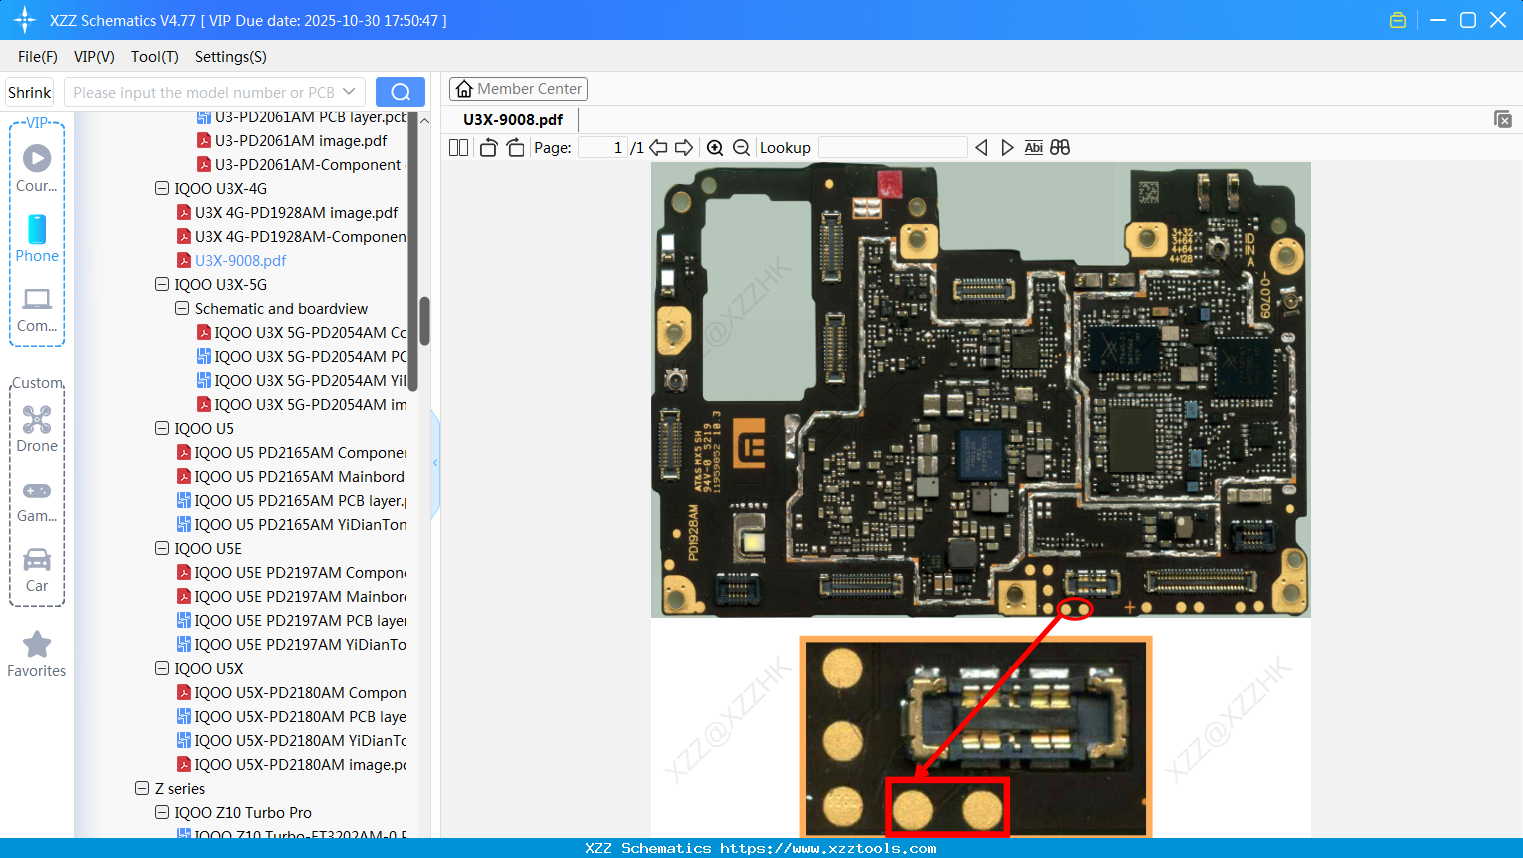
Task: Collapse the IQOO U3X-4G tree node
Action: pos(162,188)
